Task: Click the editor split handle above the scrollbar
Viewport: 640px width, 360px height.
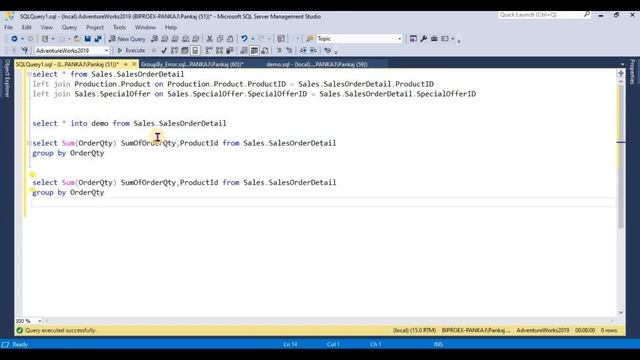Action: [621, 73]
